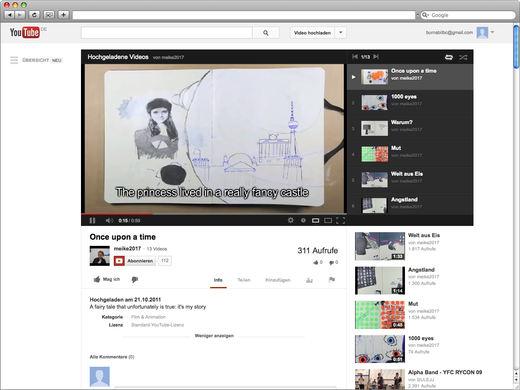This screenshot has height=390, width=520.
Task: Click the add bookmark plus button
Action: 63,15
